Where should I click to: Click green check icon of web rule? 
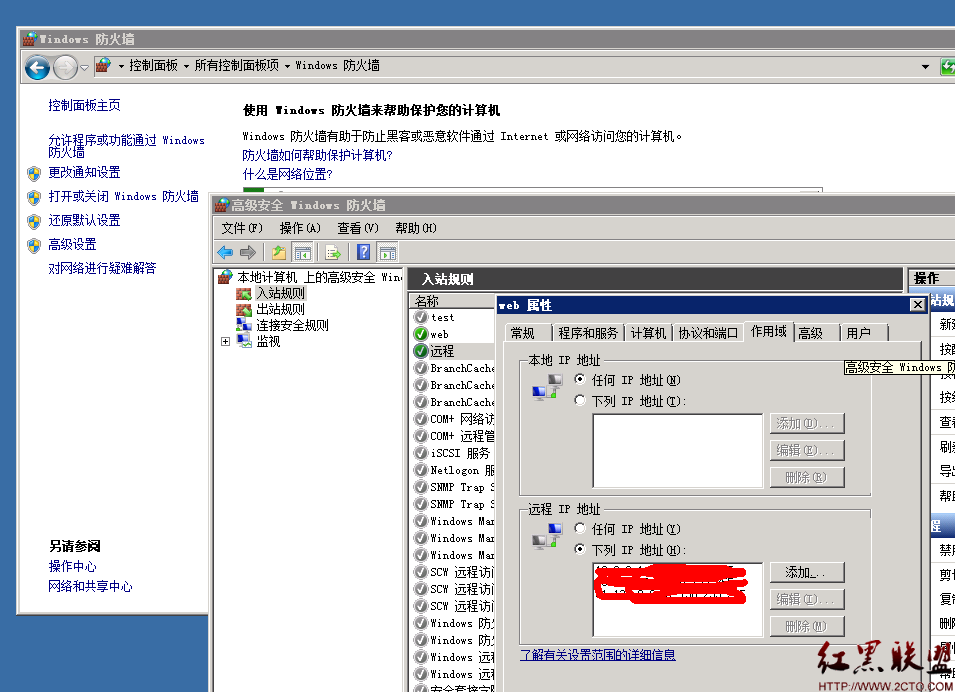421,334
